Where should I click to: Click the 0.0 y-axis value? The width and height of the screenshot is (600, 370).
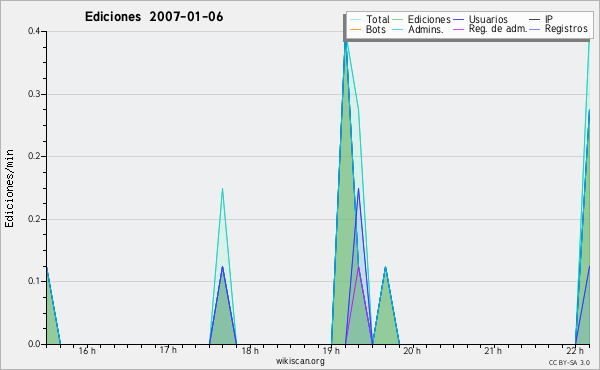coord(34,344)
